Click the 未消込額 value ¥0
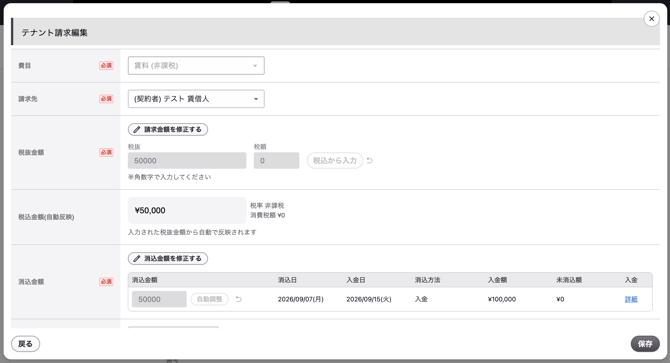 tap(560, 299)
